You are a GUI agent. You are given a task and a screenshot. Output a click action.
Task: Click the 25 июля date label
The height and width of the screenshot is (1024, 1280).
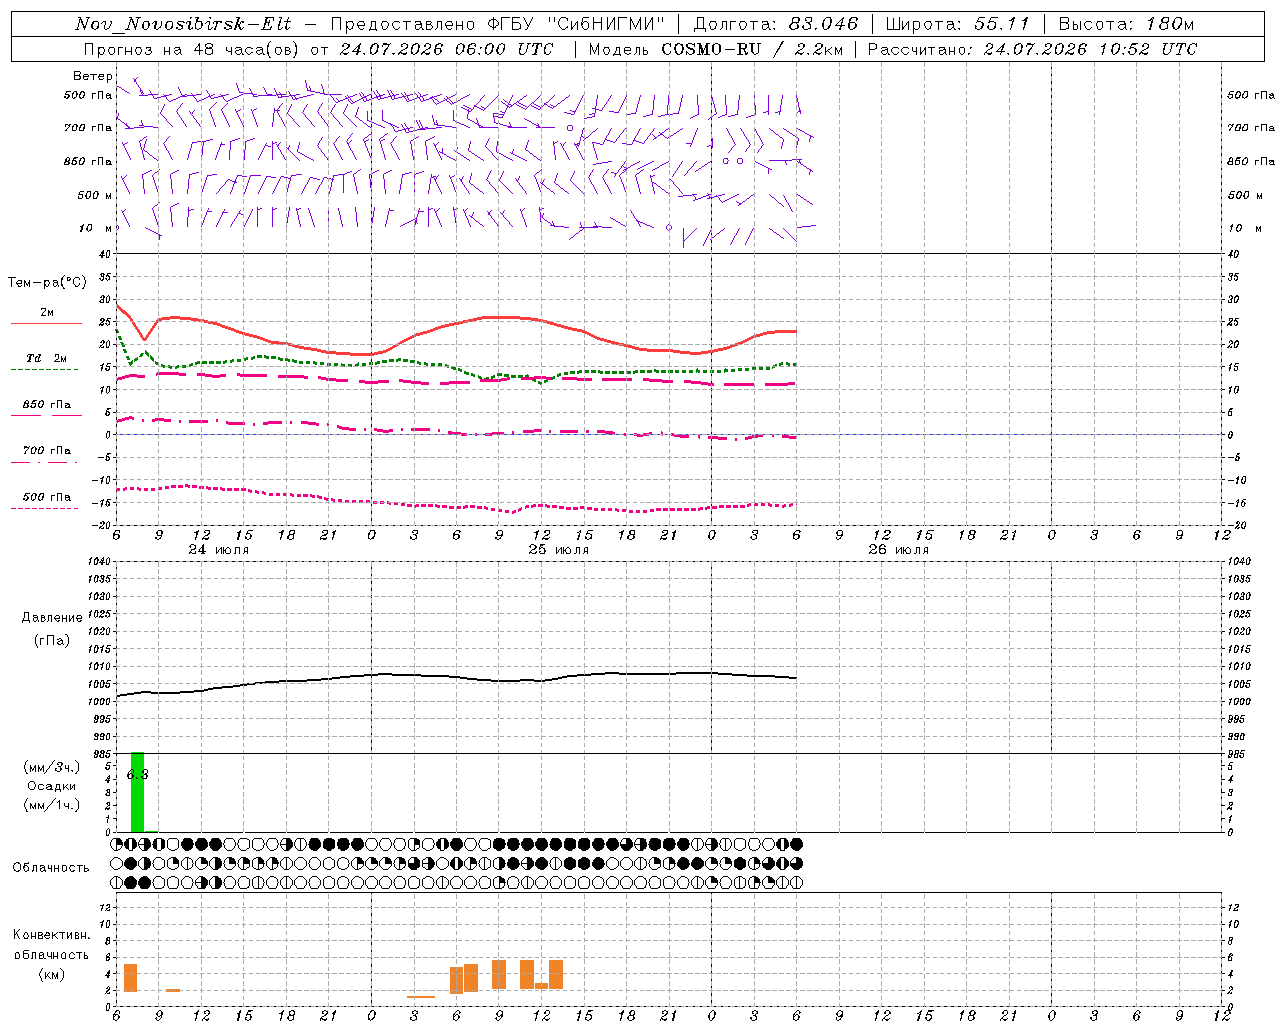(x=558, y=549)
